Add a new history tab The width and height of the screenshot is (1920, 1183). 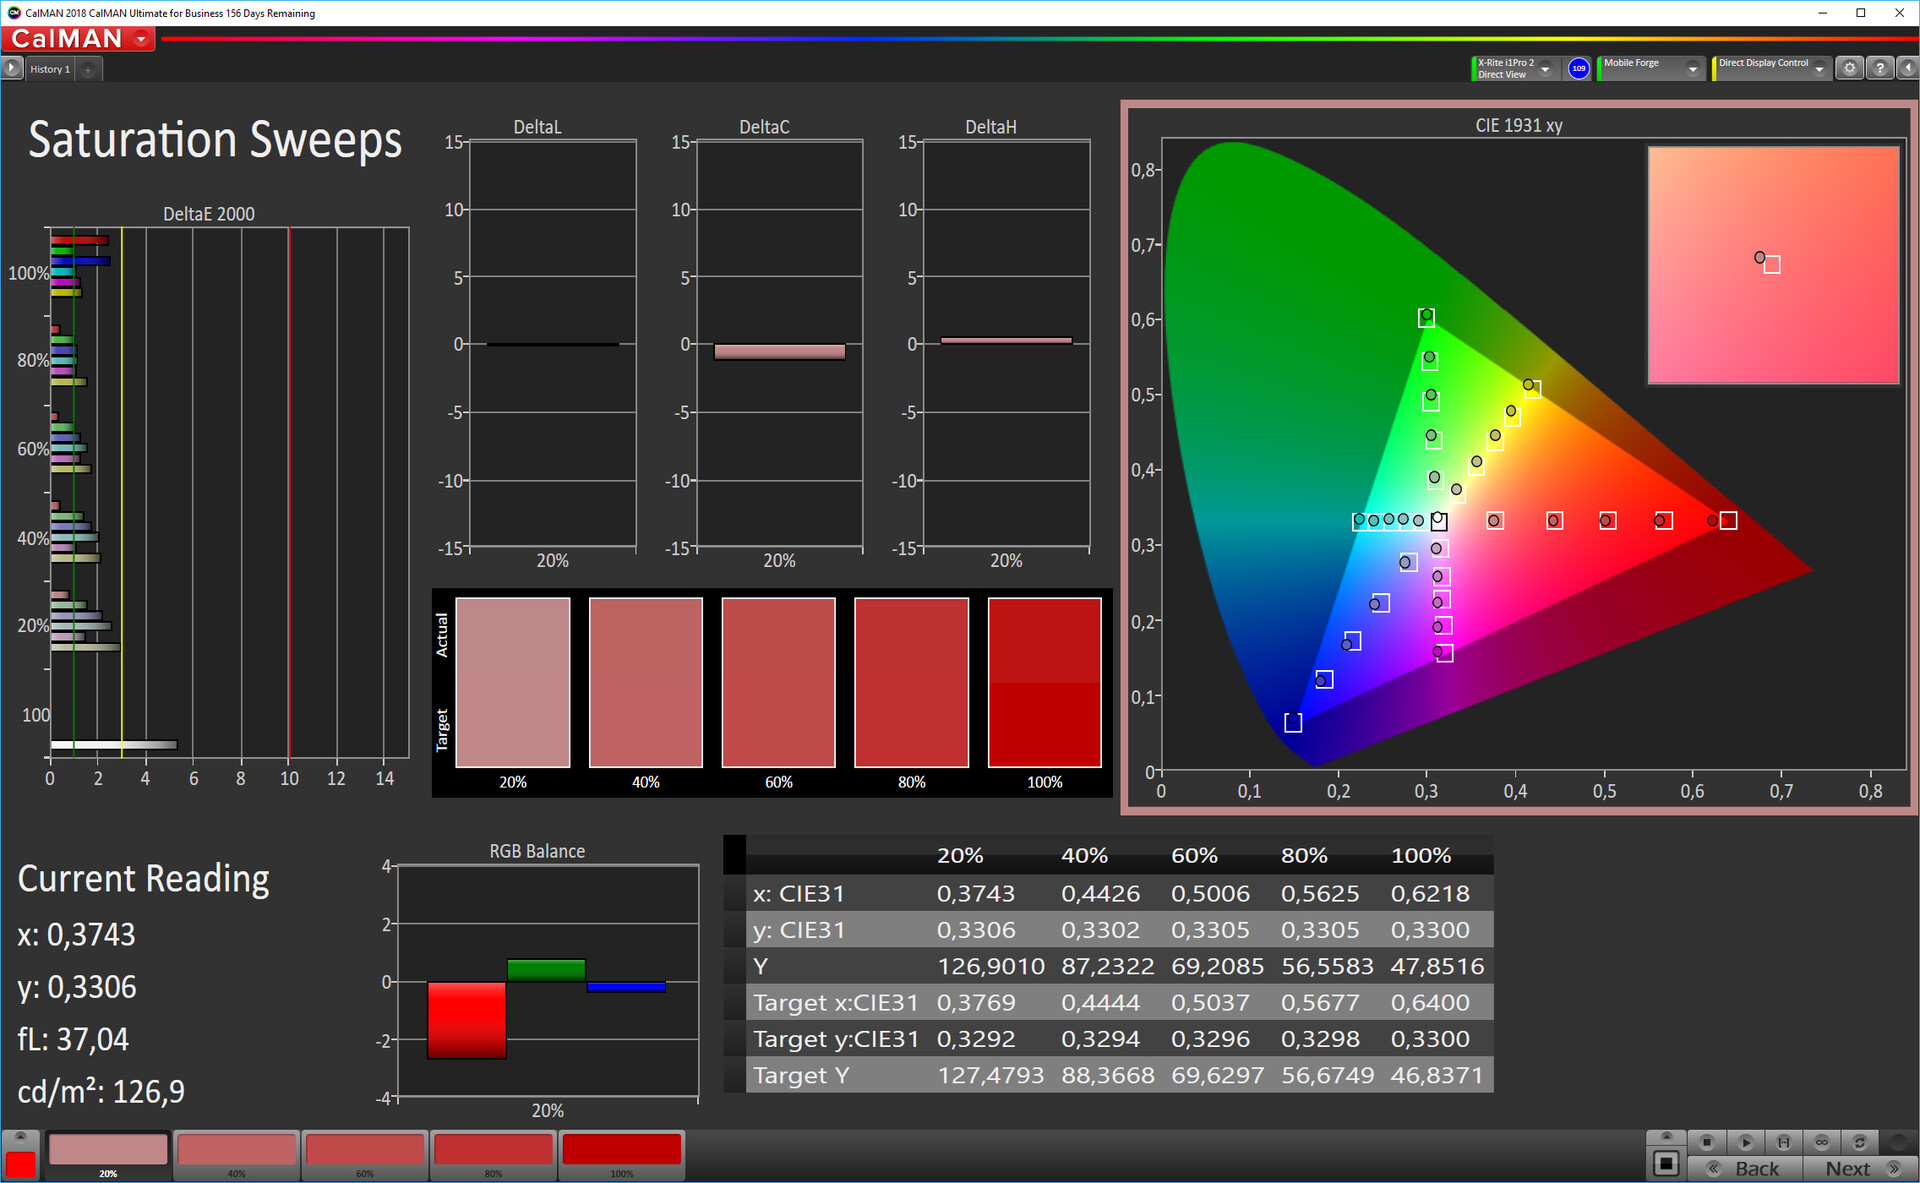pos(88,69)
